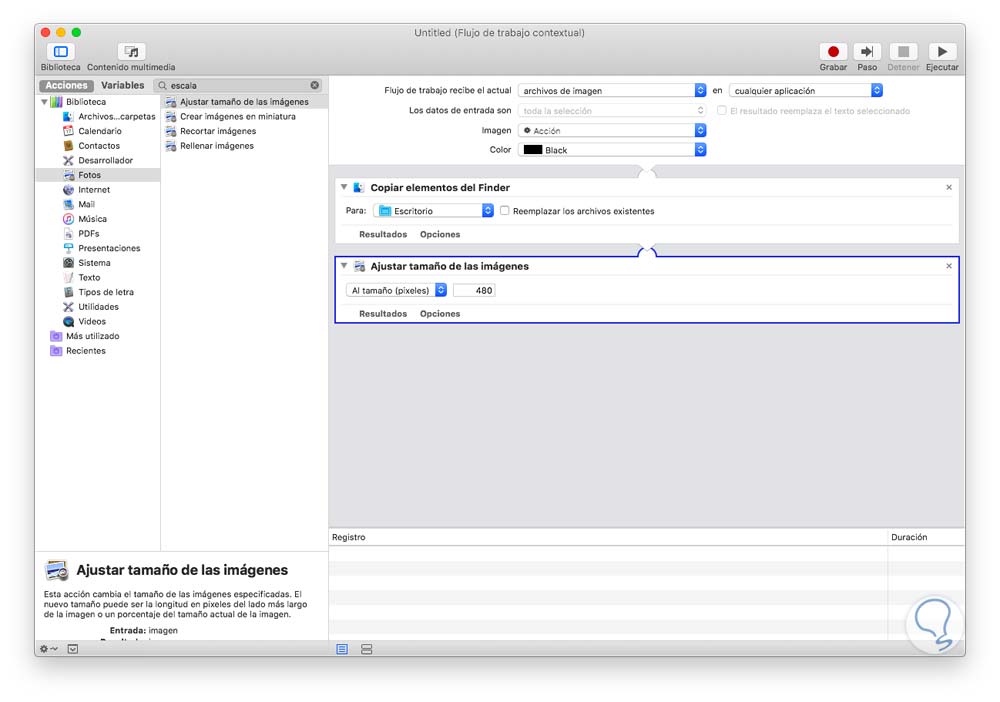Screen dimensions: 1000x702
Task: Enable Reemplazar los archivos existentes
Action: point(504,211)
